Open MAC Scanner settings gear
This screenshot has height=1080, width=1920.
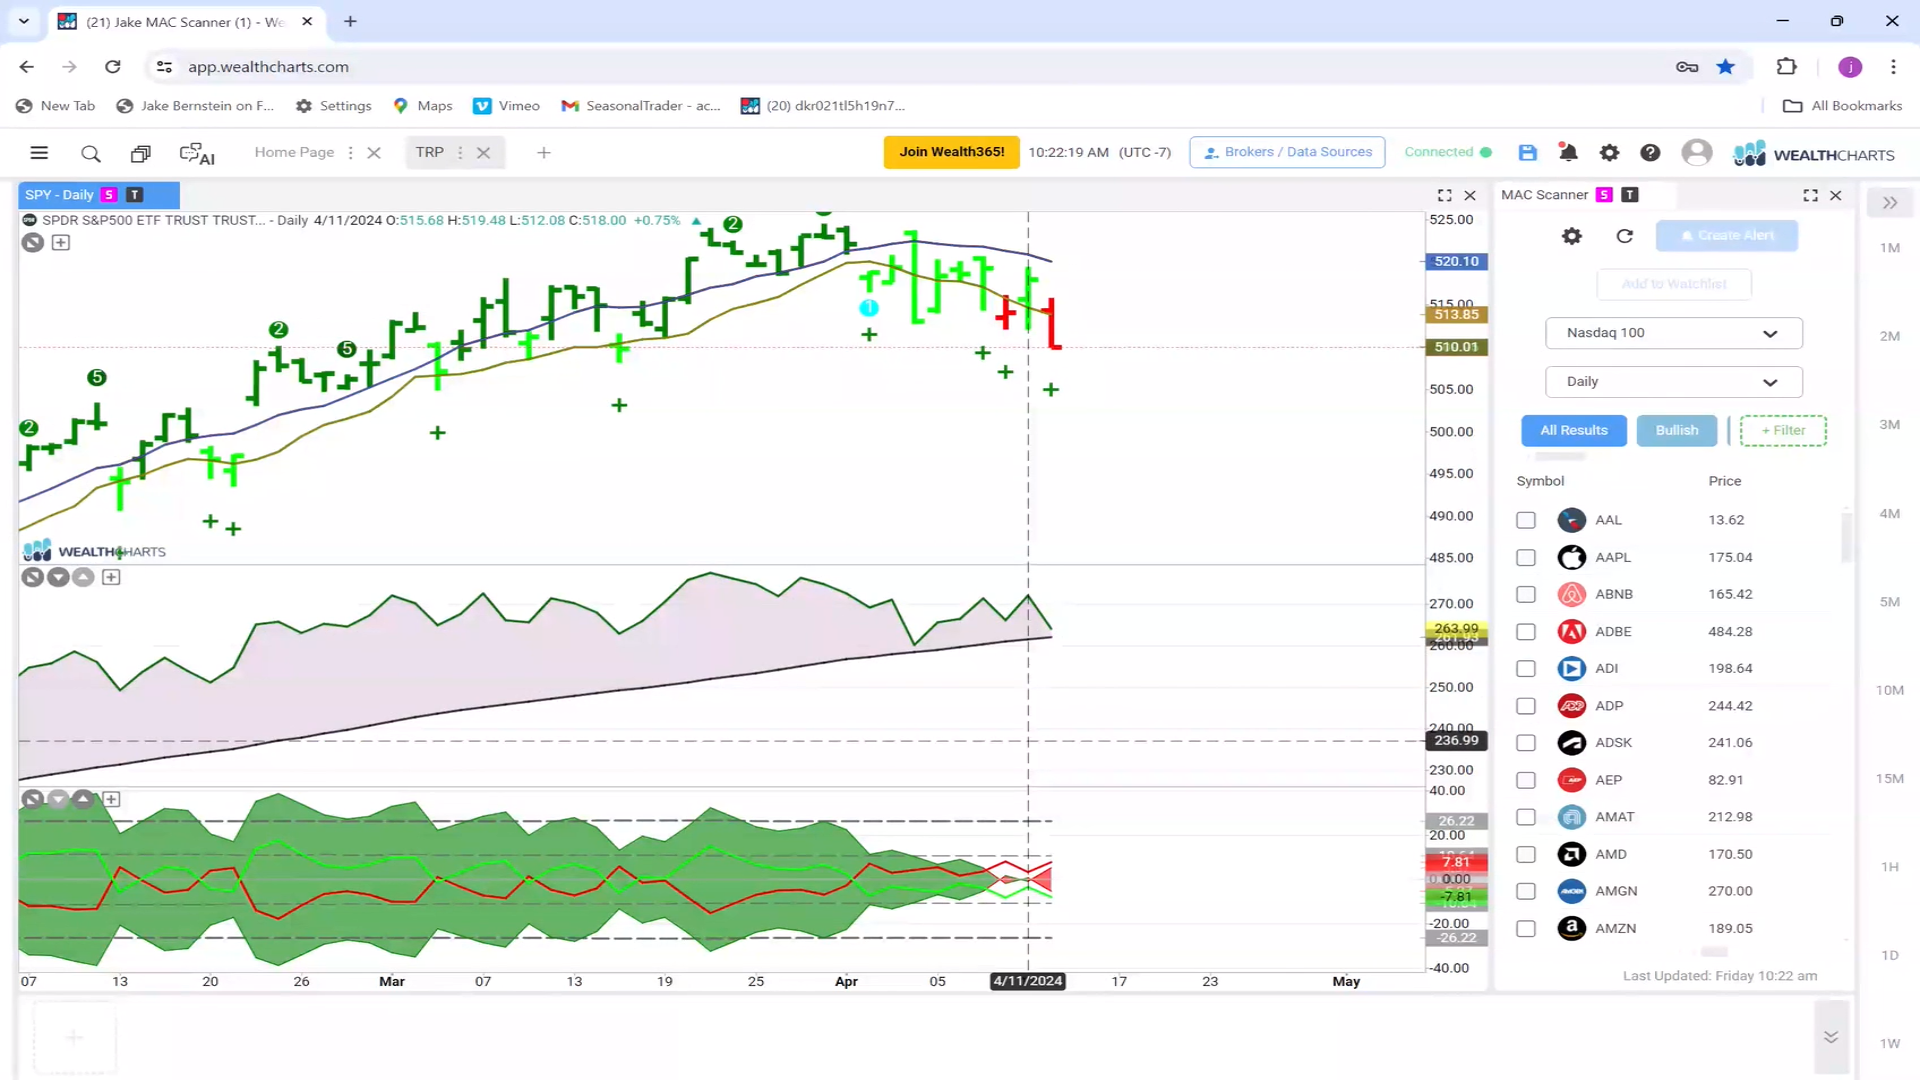(1572, 236)
